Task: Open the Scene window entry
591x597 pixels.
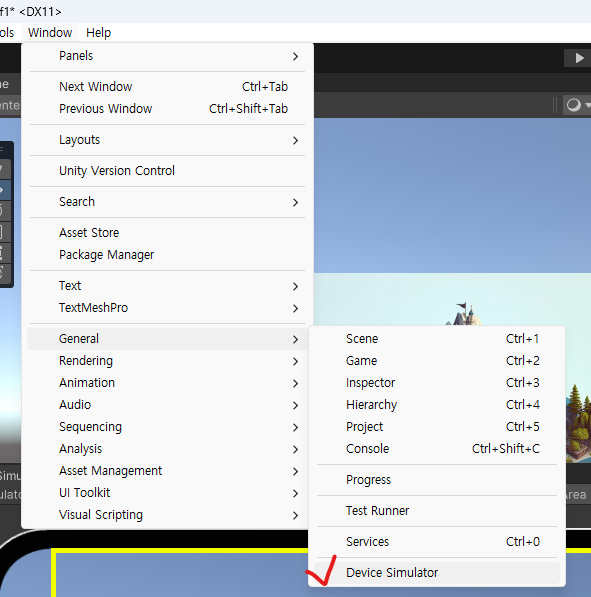Action: (x=437, y=339)
